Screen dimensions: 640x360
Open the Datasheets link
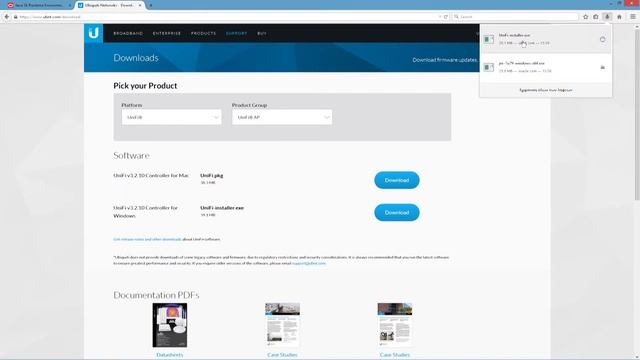[170, 355]
